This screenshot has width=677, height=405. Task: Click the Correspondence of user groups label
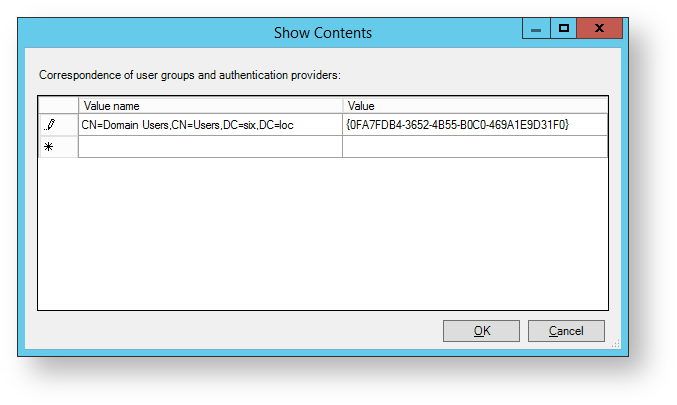190,75
